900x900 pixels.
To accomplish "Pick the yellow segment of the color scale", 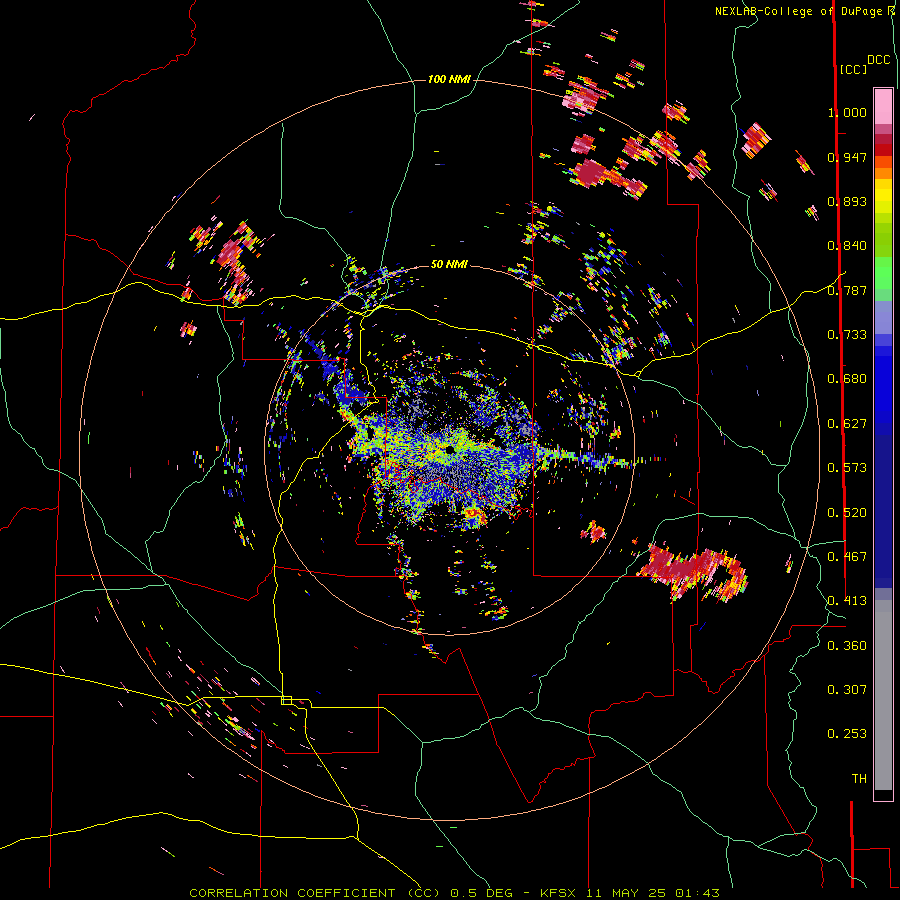I will (883, 196).
